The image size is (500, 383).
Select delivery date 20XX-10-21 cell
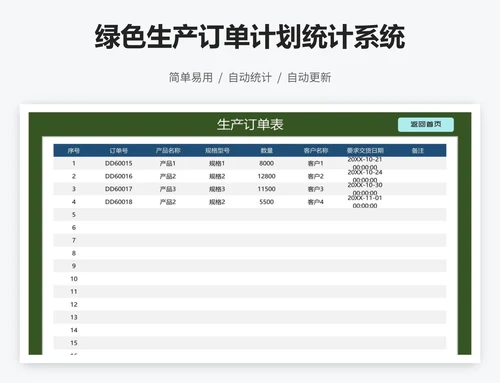pos(365,163)
